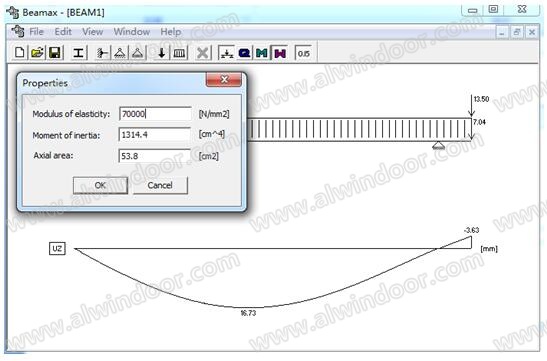Image resolution: width=547 pixels, height=361 pixels.
Task: Toggle the shear force Q diagram
Action: [x=244, y=53]
